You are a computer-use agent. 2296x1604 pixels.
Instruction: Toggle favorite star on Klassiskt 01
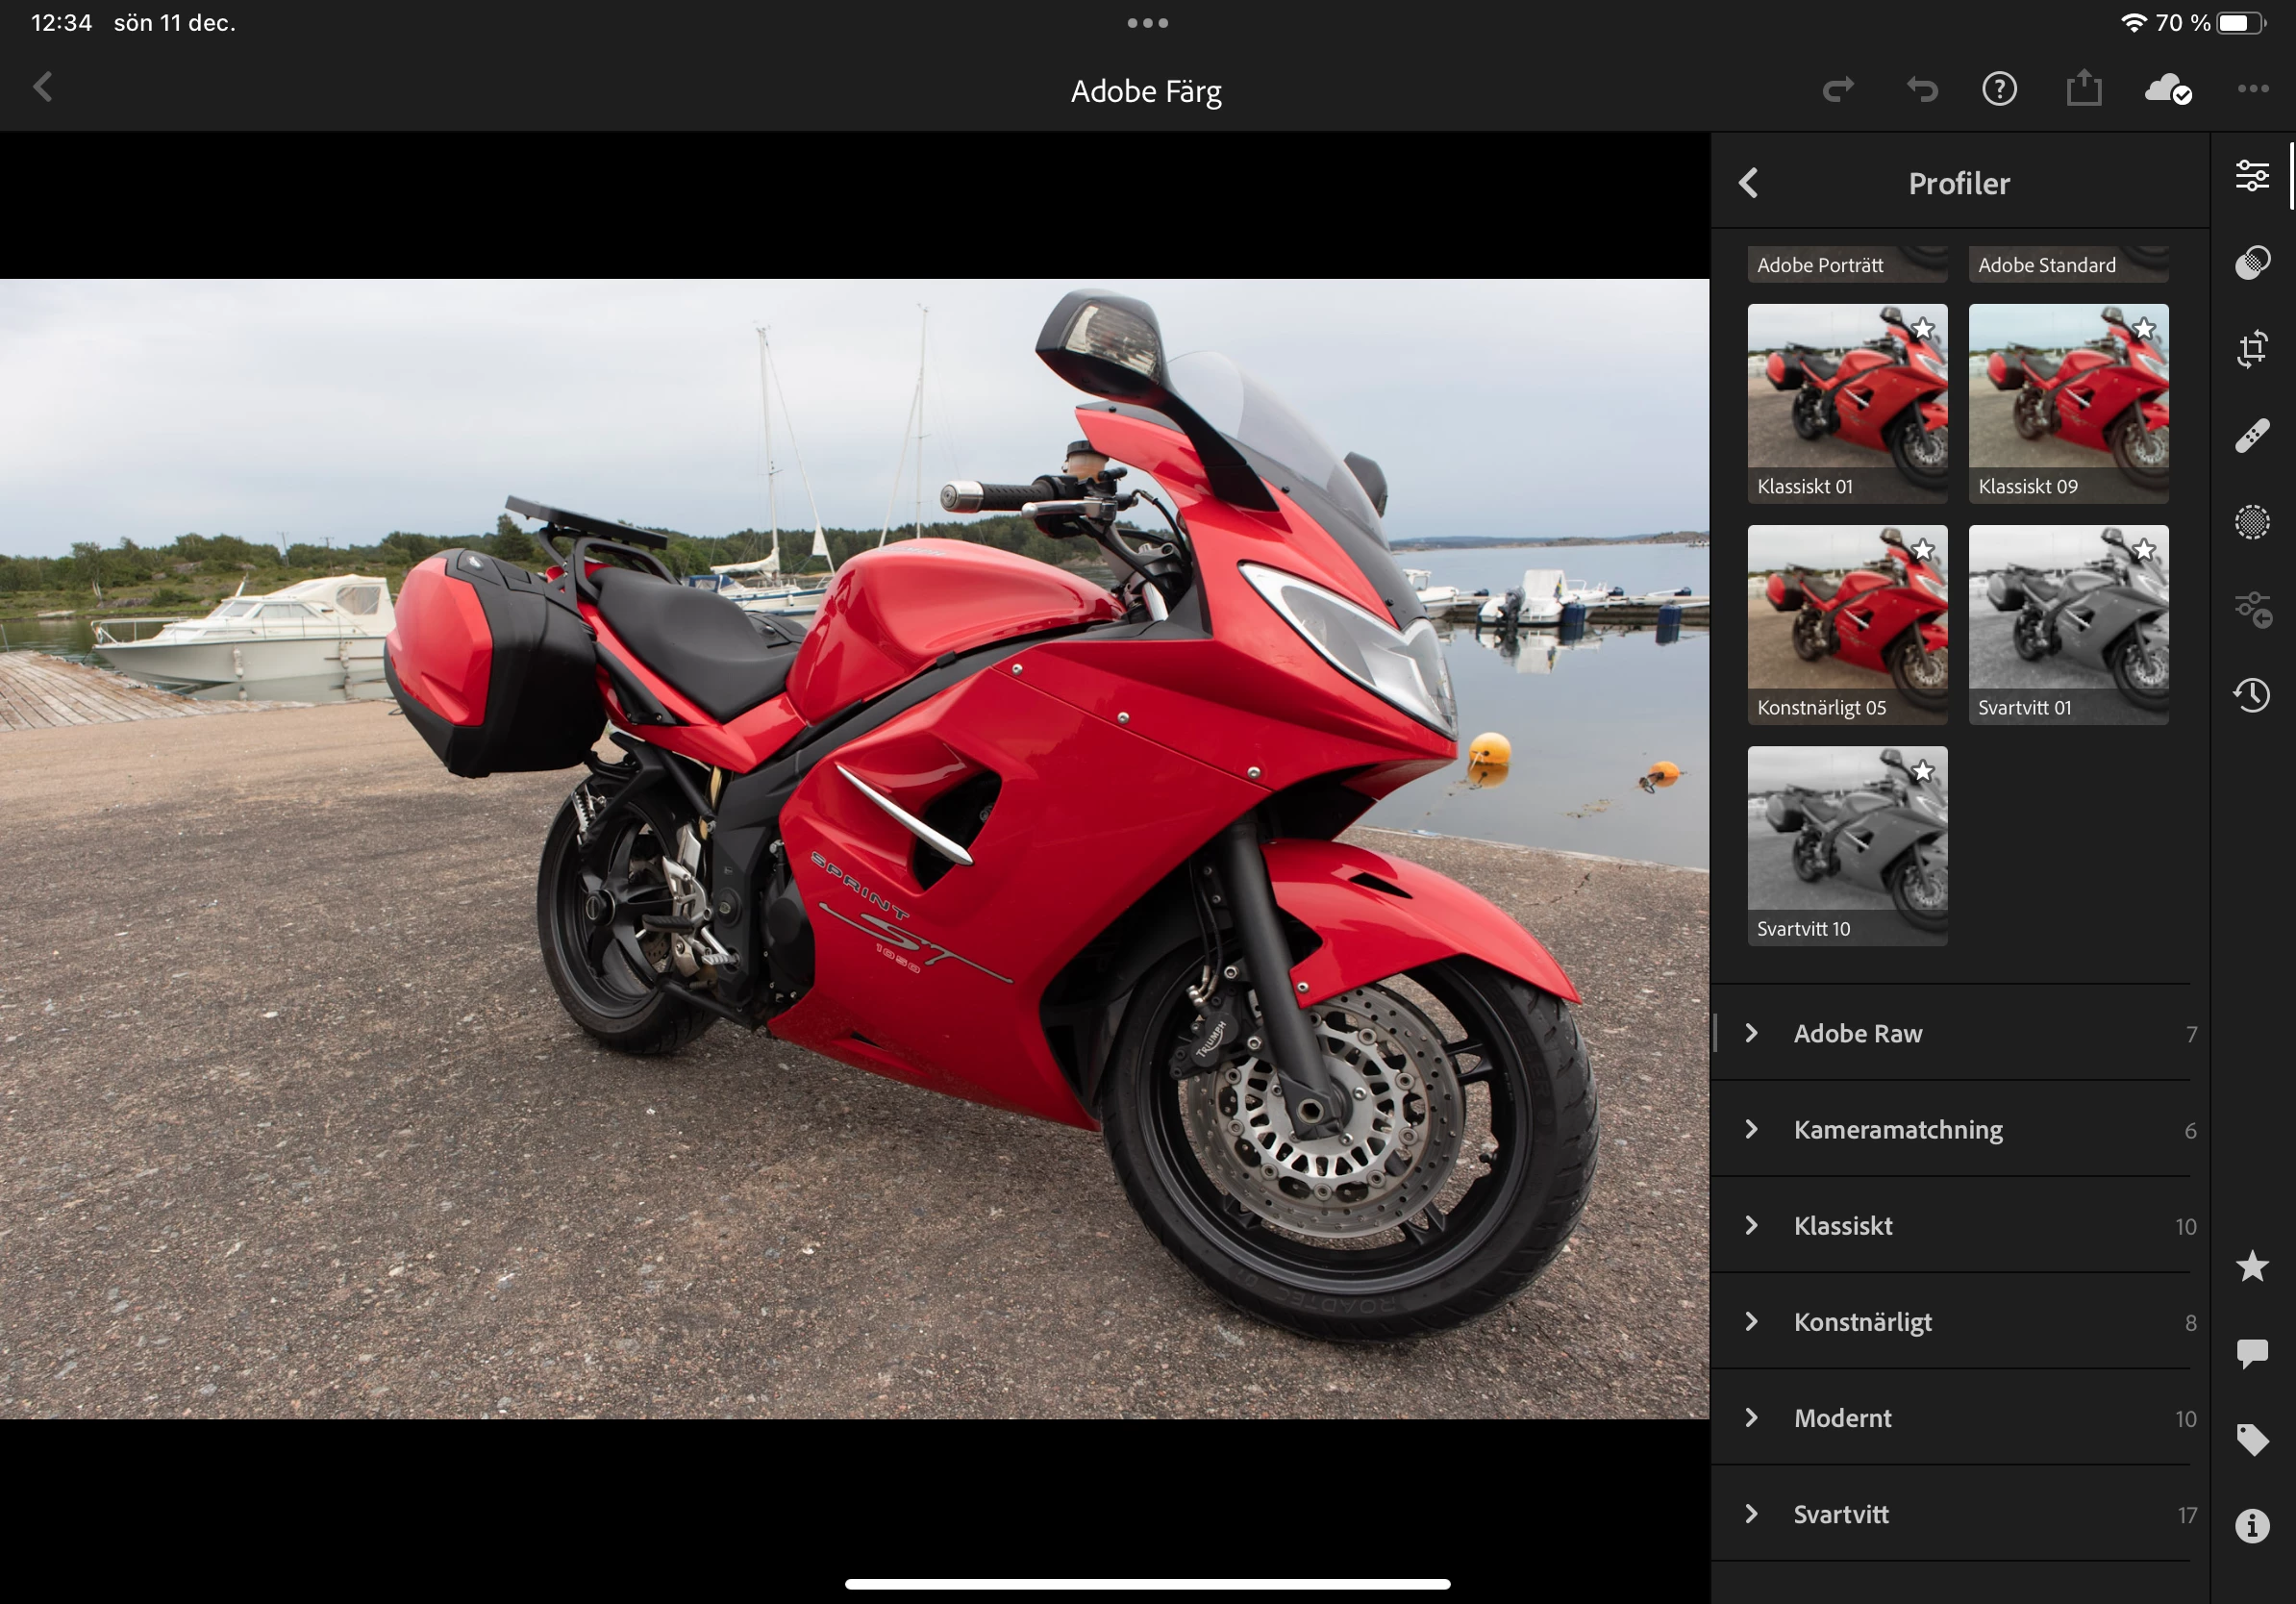click(x=1922, y=329)
